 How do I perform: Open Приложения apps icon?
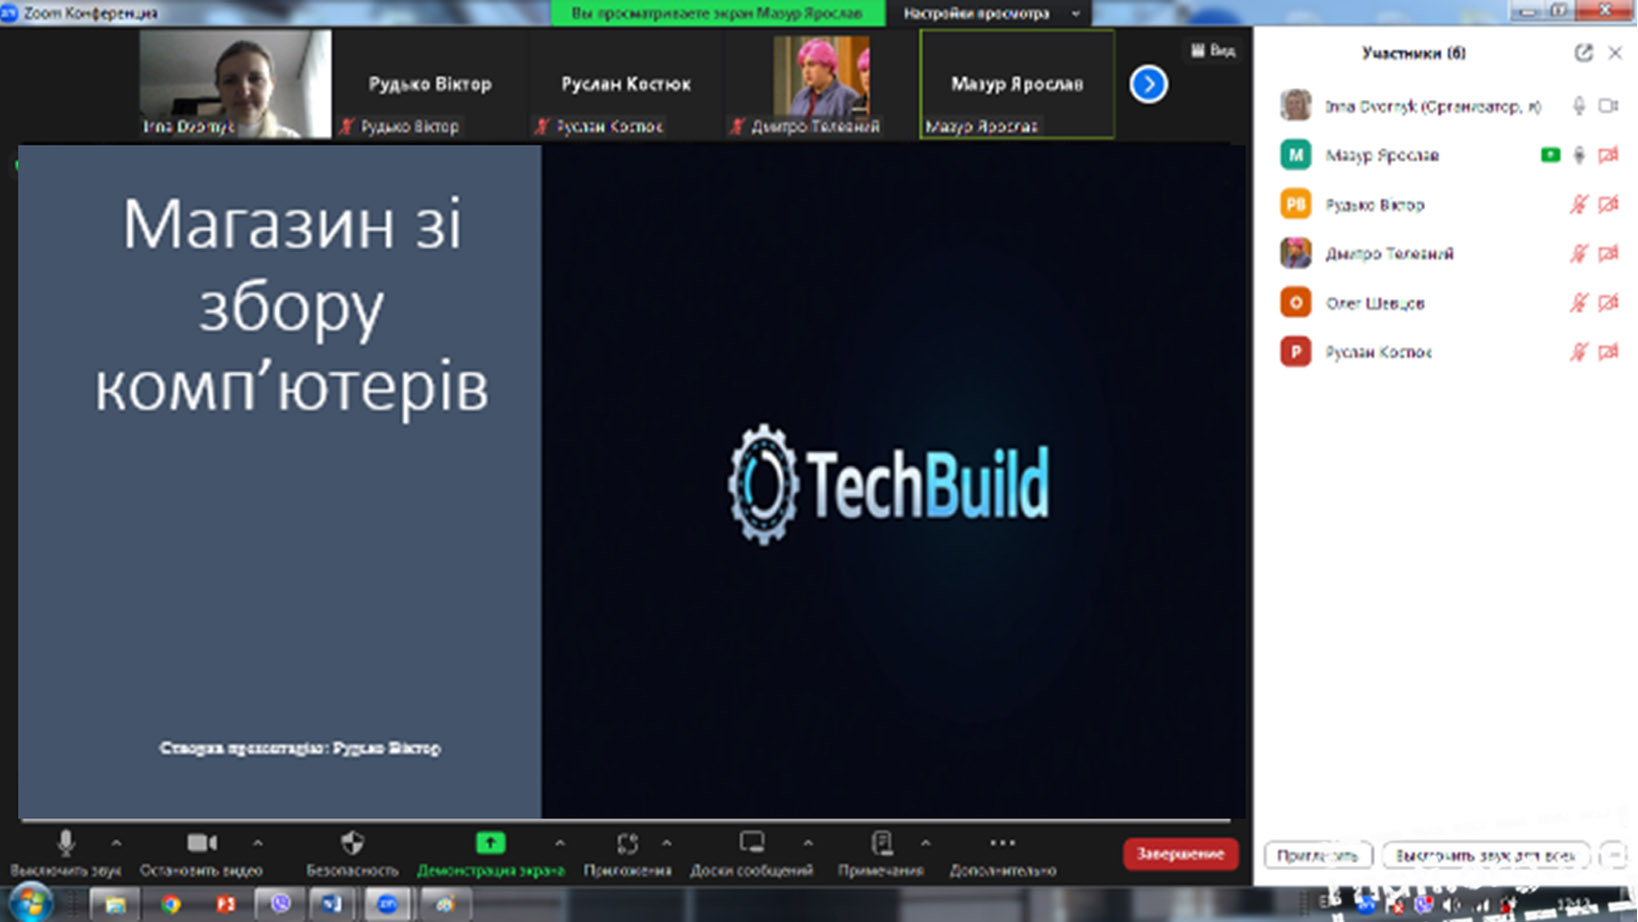pyautogui.click(x=627, y=843)
